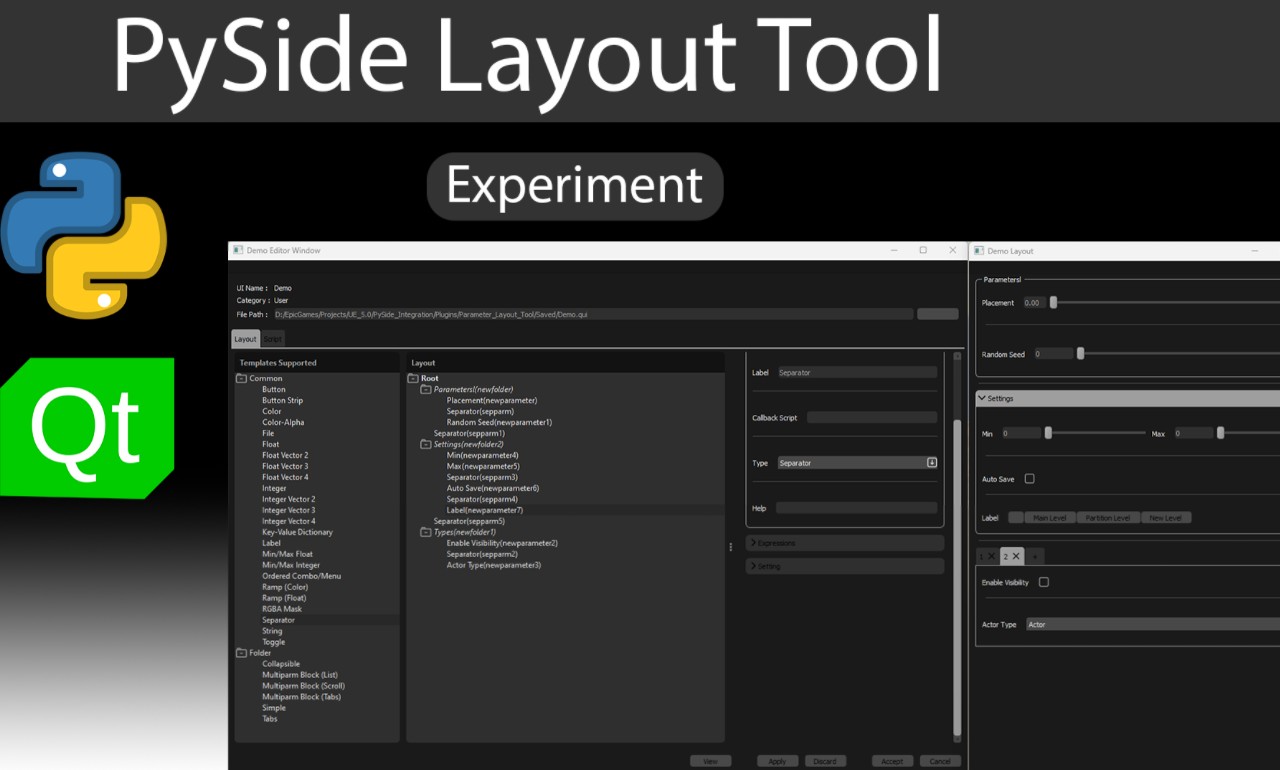This screenshot has width=1280, height=770.
Task: Click the Callback Script input field
Action: [871, 417]
